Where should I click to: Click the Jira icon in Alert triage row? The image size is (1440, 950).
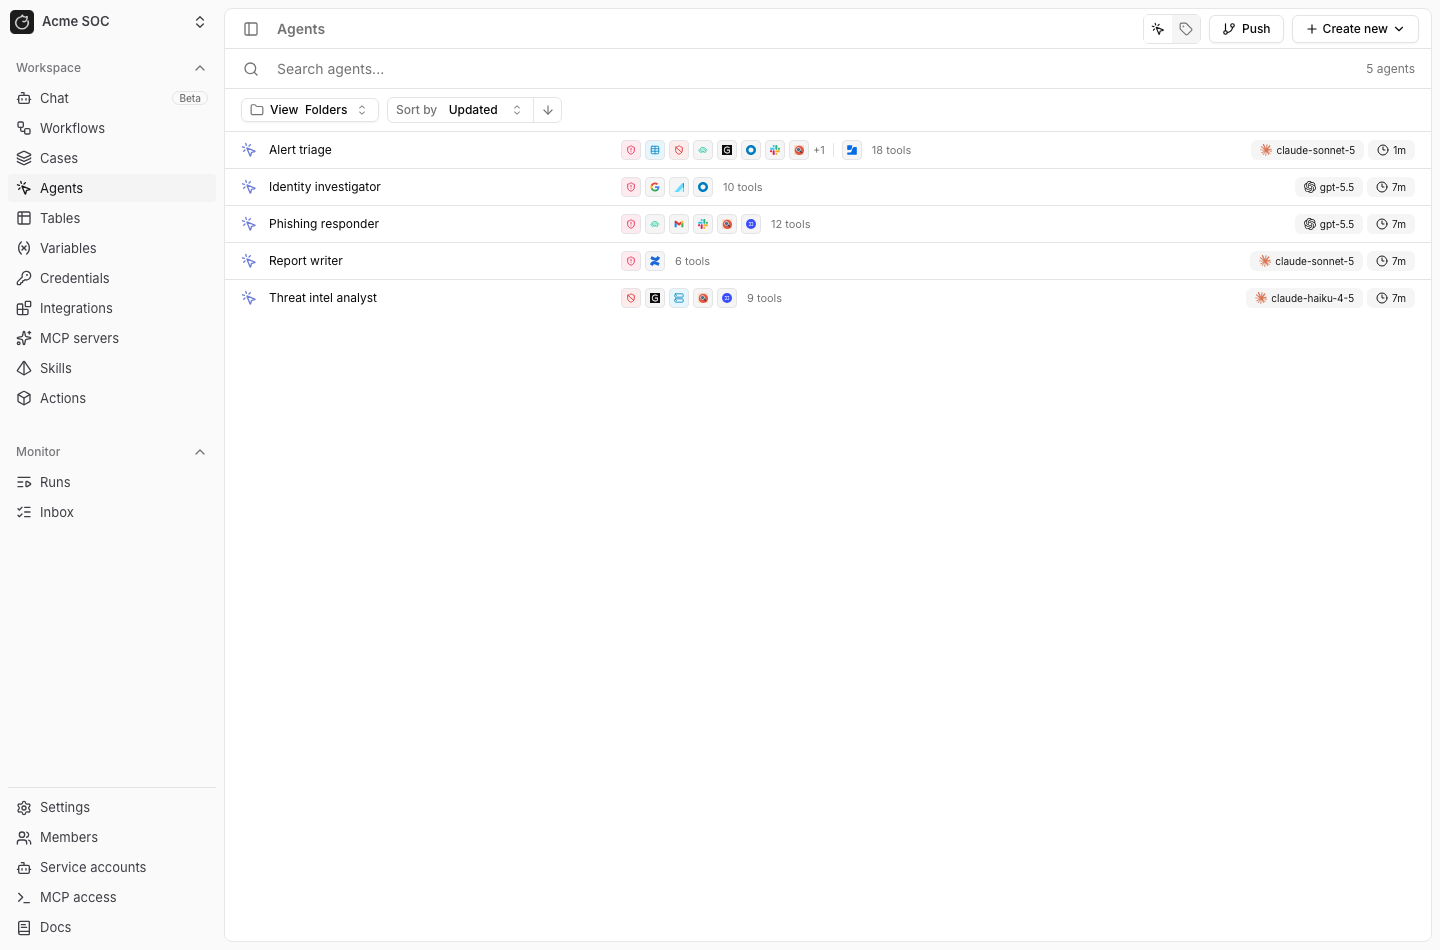click(852, 150)
